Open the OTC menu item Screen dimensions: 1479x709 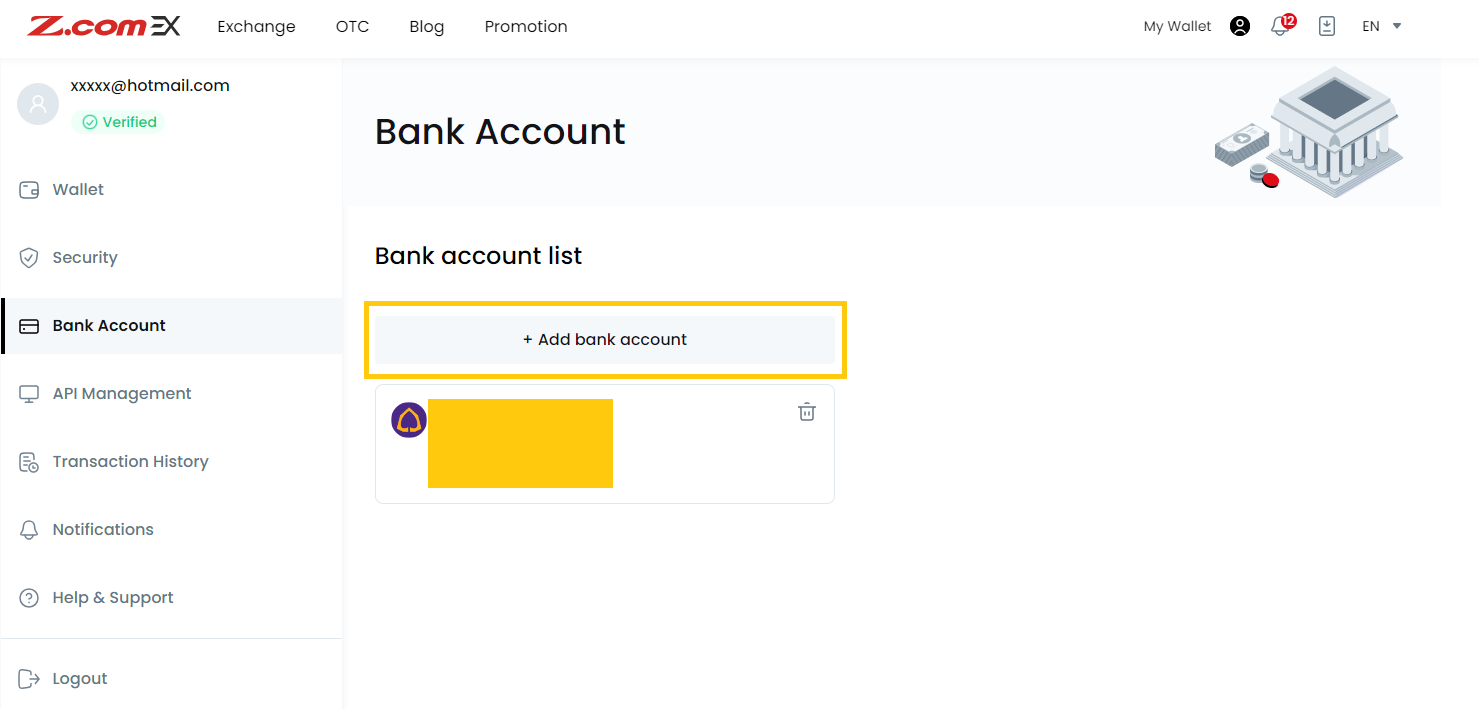(x=352, y=26)
